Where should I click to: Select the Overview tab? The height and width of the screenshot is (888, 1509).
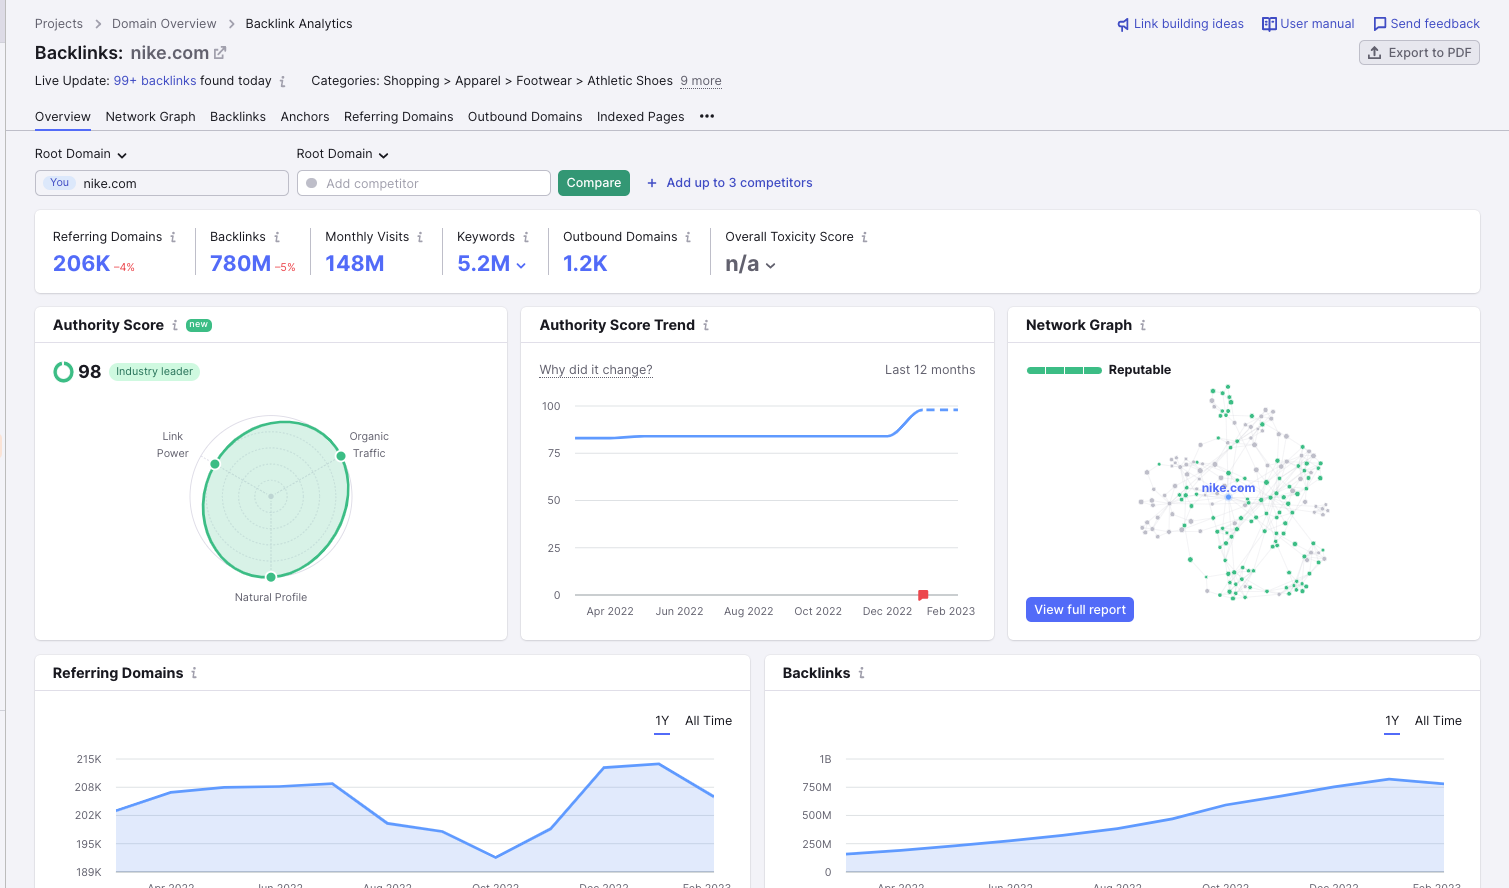pos(63,117)
